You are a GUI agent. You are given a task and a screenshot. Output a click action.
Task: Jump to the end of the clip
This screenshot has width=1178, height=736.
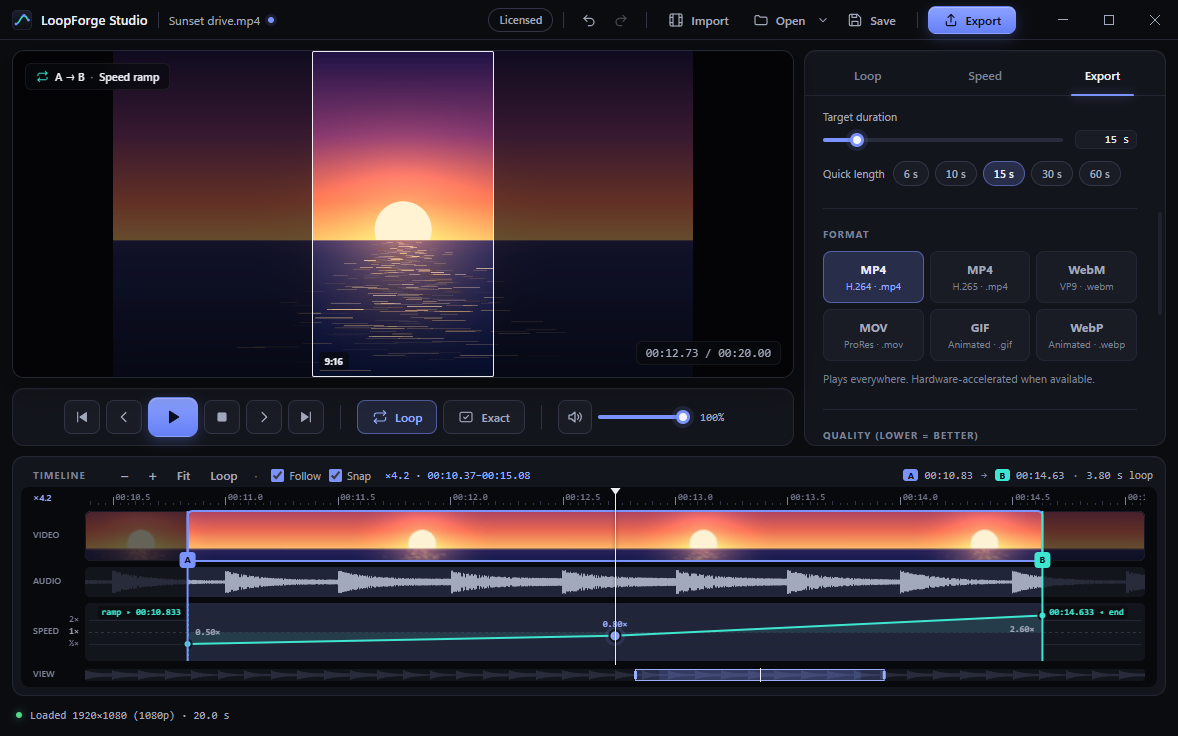point(306,417)
